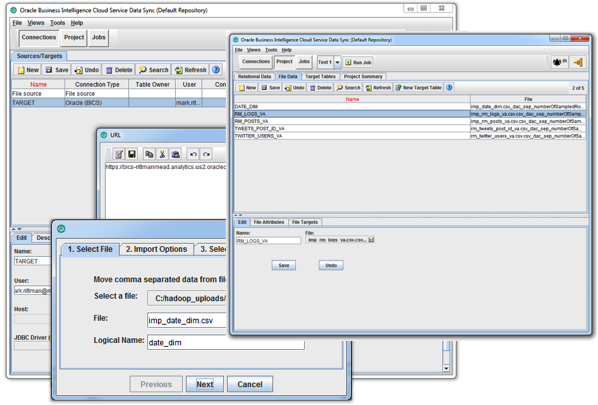Click Refresh in File Data toolbar
The width and height of the screenshot is (598, 405).
tap(378, 88)
